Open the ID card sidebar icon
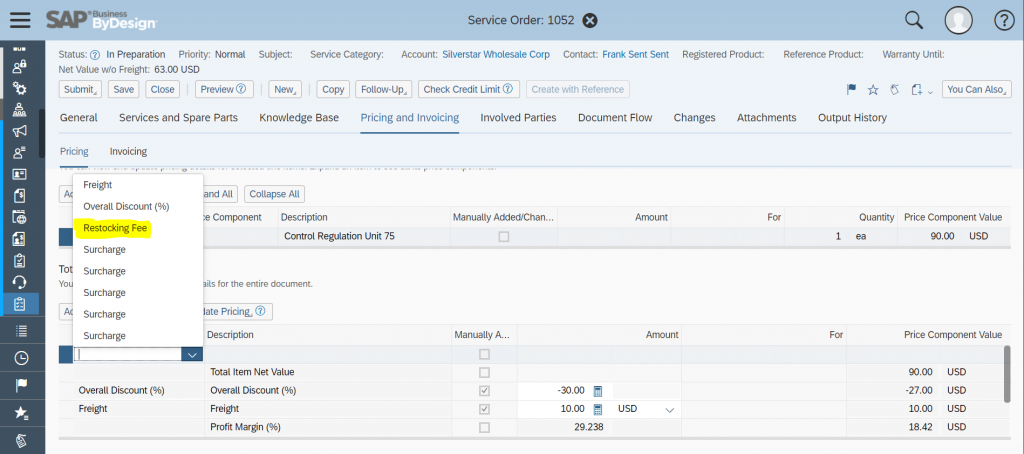The width and height of the screenshot is (1024, 454). click(x=20, y=174)
